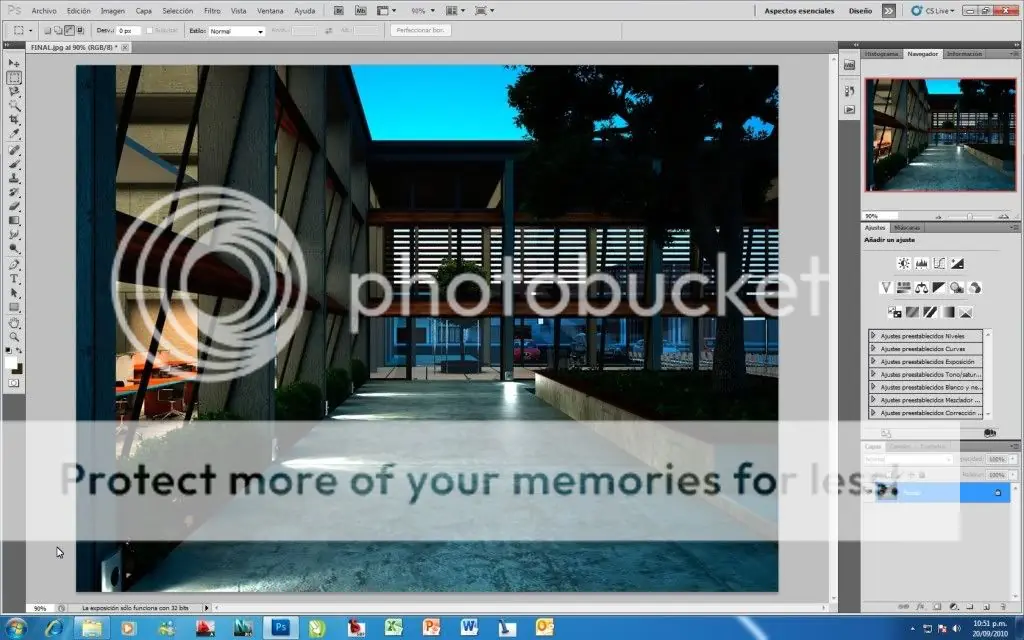Image resolution: width=1024 pixels, height=640 pixels.
Task: Launch Mini Bridge from menu bar
Action: [360, 10]
